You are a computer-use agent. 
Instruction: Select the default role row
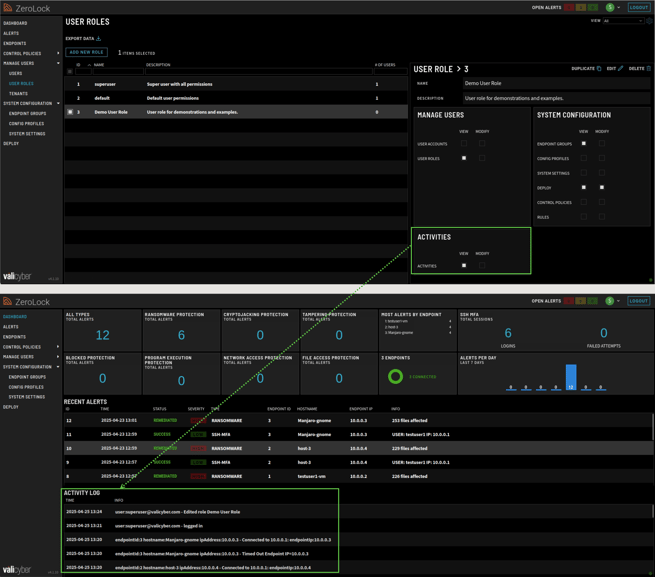[x=236, y=98]
